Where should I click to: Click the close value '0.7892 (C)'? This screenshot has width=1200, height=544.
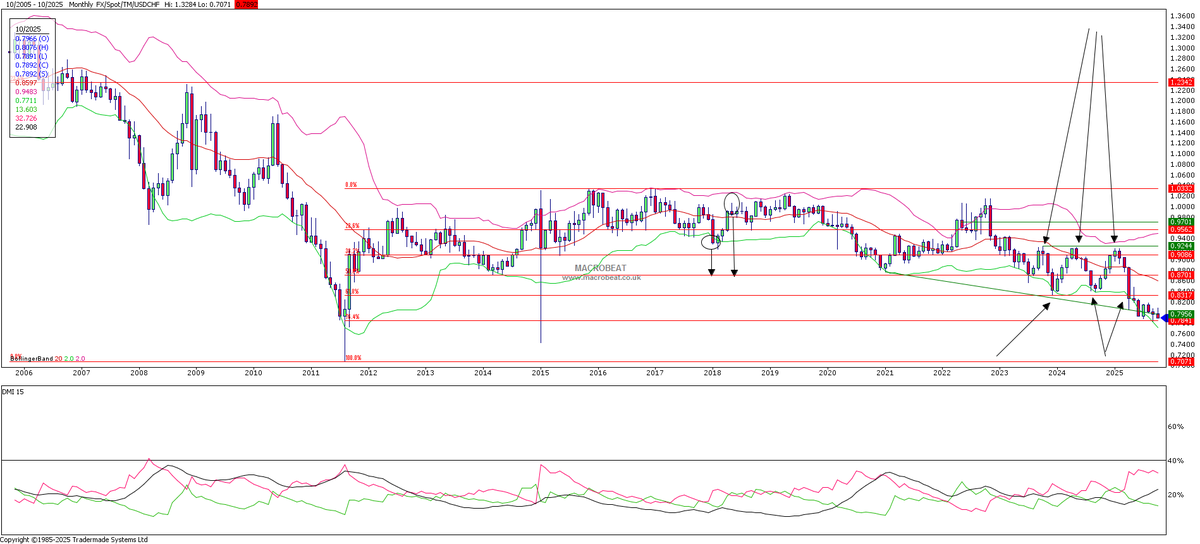[x=32, y=65]
